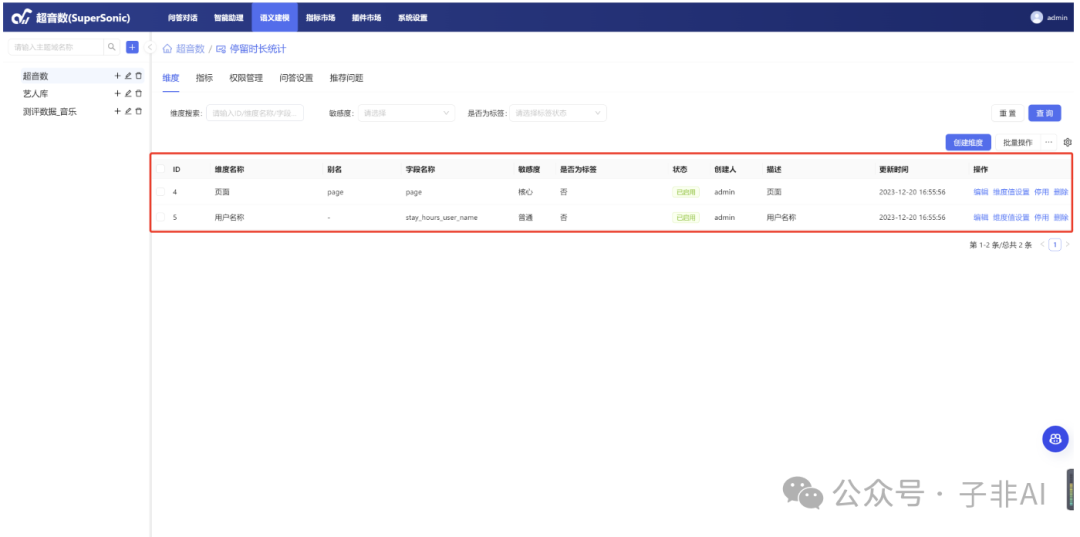Delete the 测评数据_音乐 domain via trash icon
The image size is (1080, 537).
coord(139,111)
